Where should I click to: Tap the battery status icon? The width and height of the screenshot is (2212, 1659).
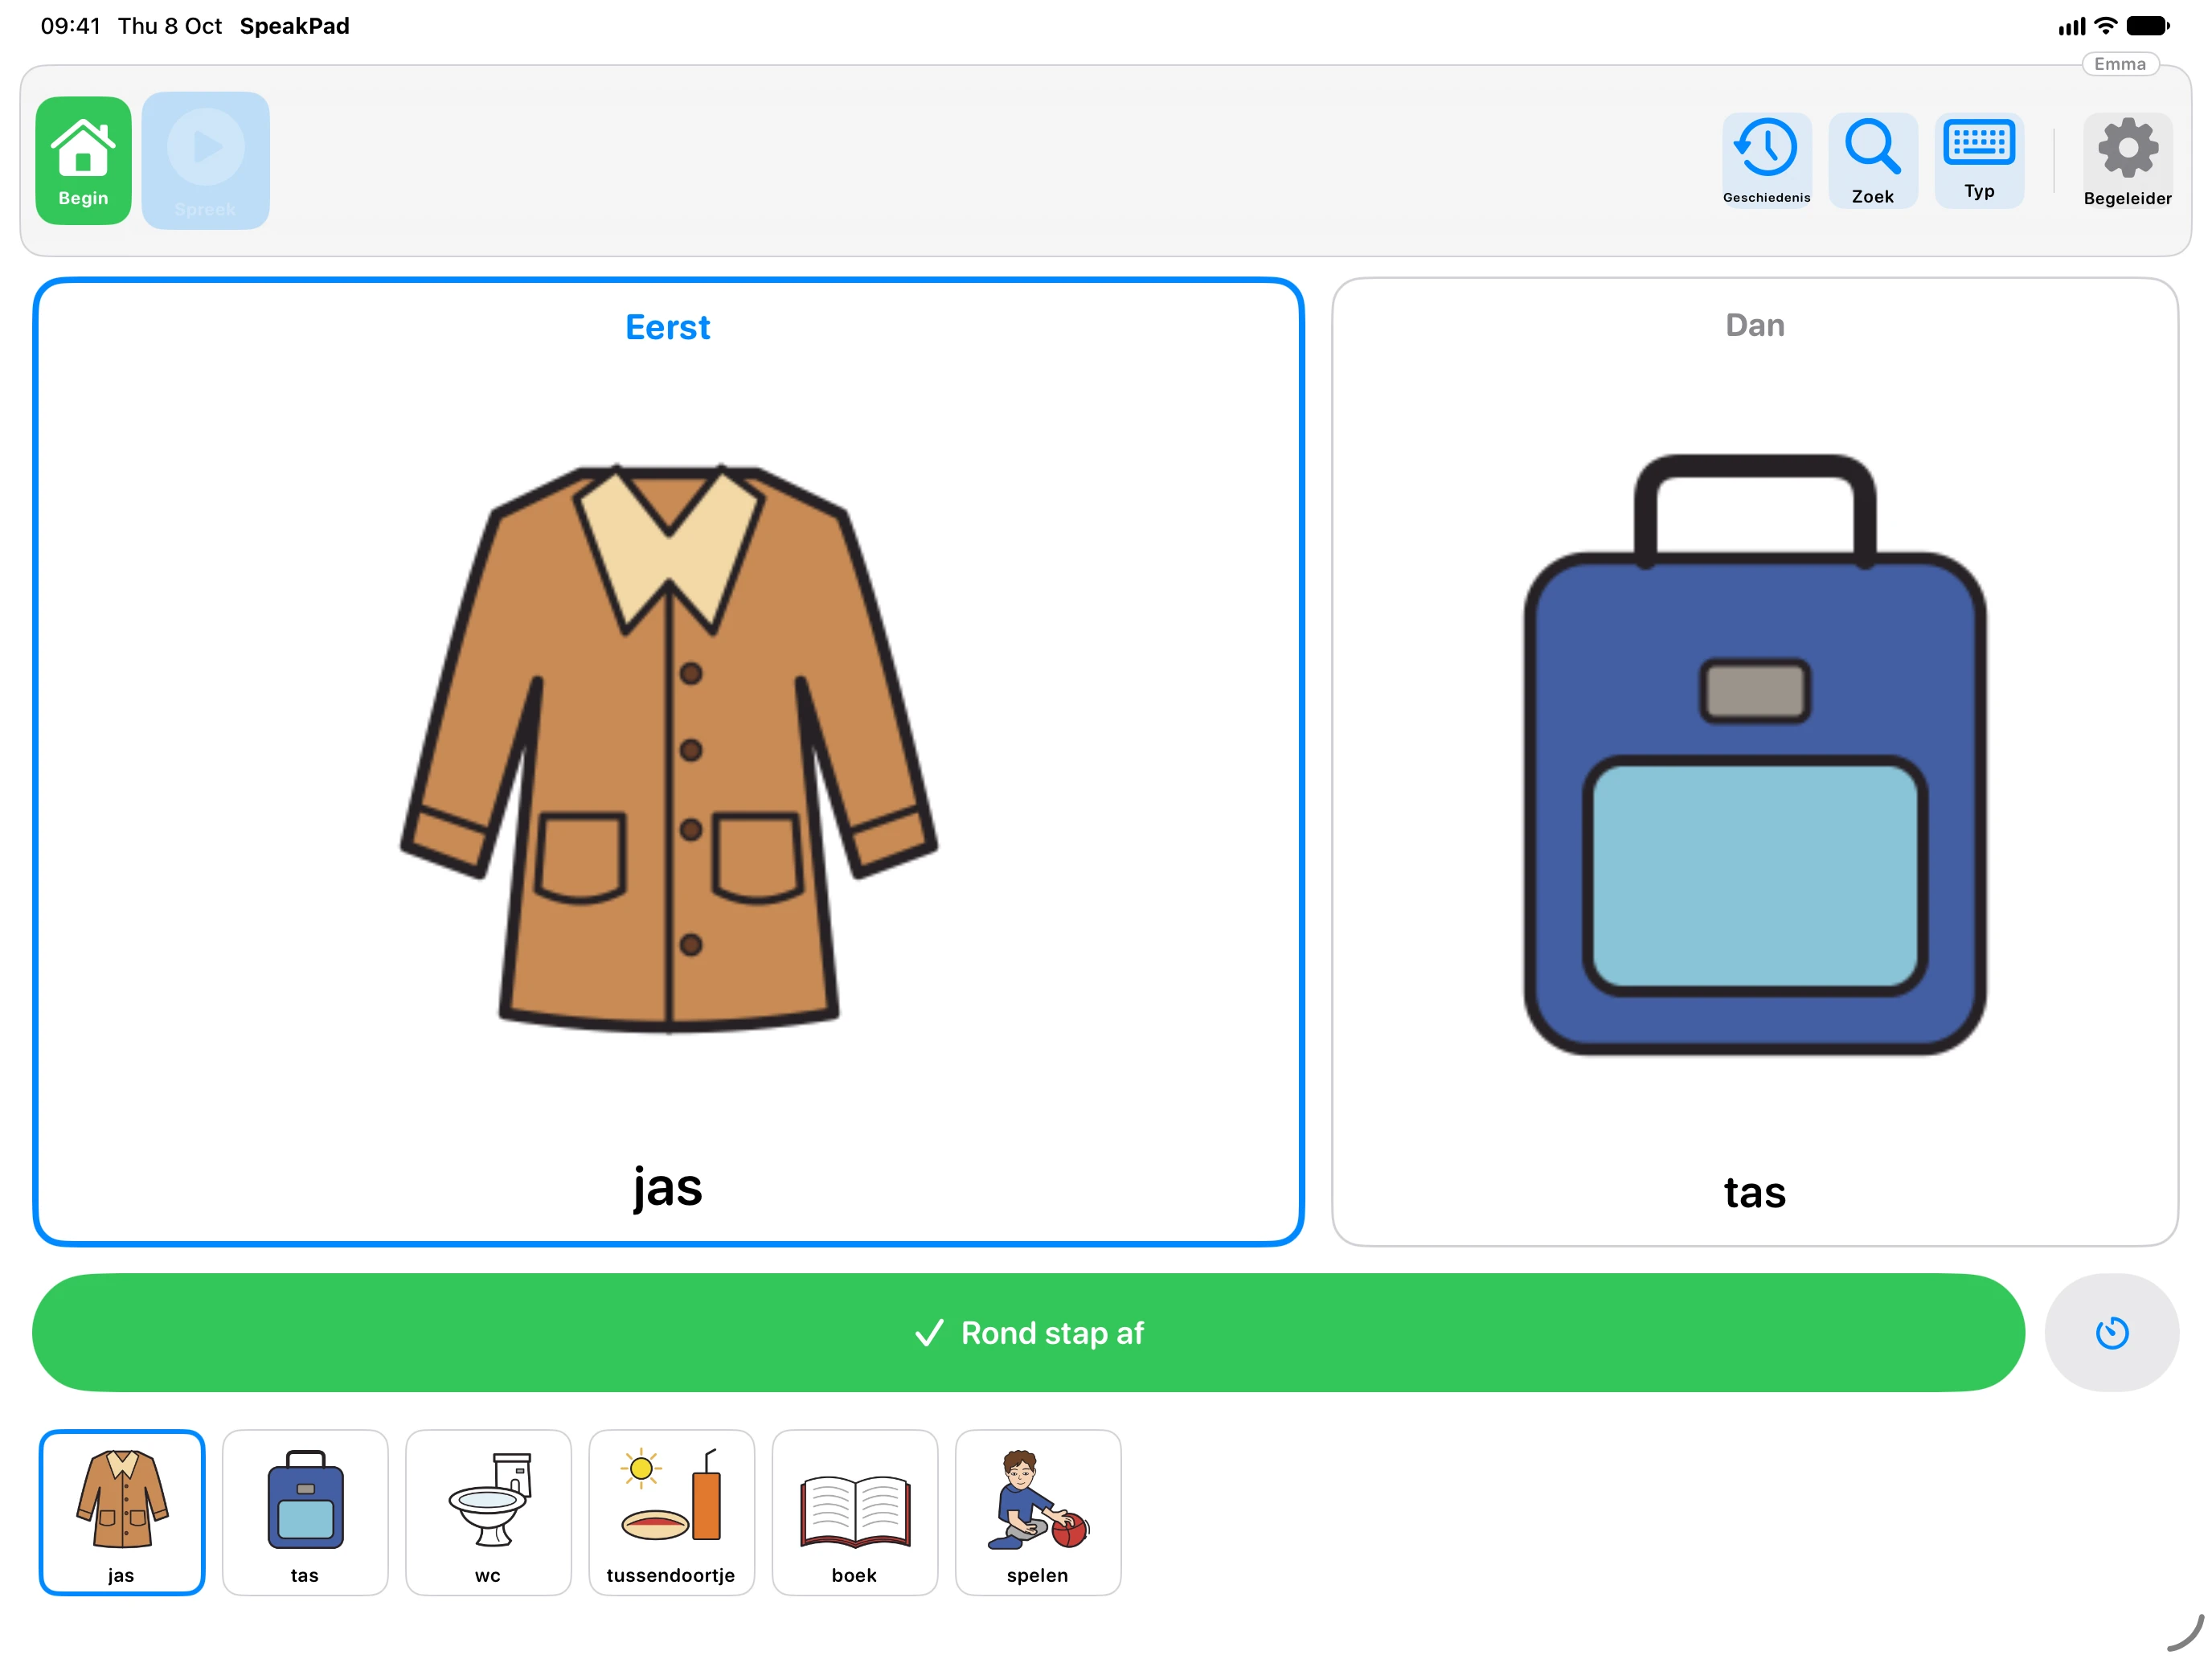tap(2147, 26)
